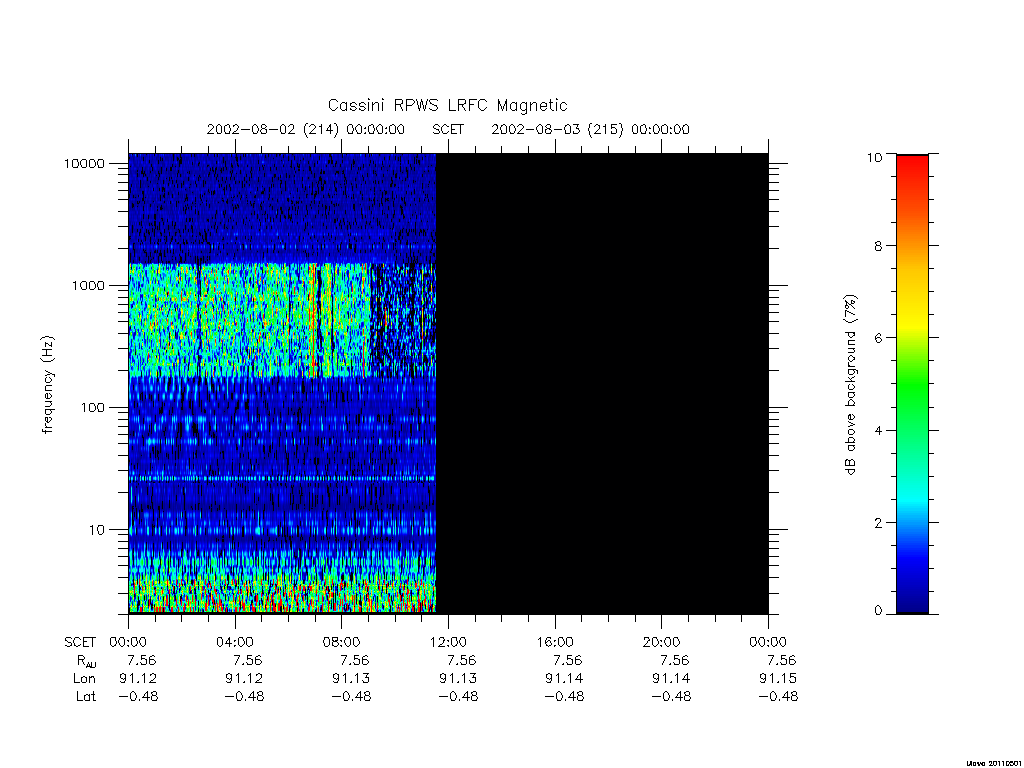Click the '10' frequency axis label
Screen dimensions: 1024x768
click(x=97, y=530)
